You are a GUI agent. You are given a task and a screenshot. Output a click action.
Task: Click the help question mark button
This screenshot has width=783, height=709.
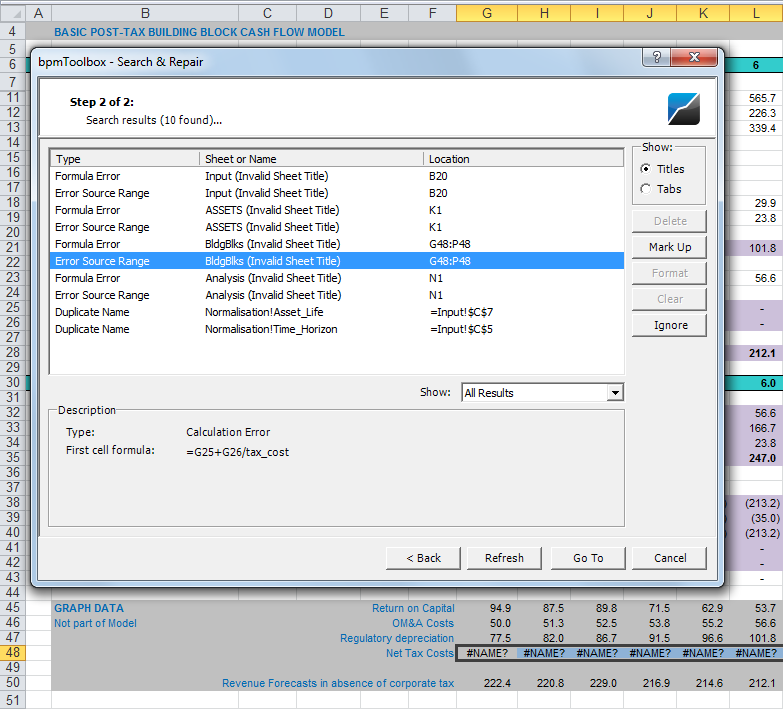pyautogui.click(x=656, y=57)
